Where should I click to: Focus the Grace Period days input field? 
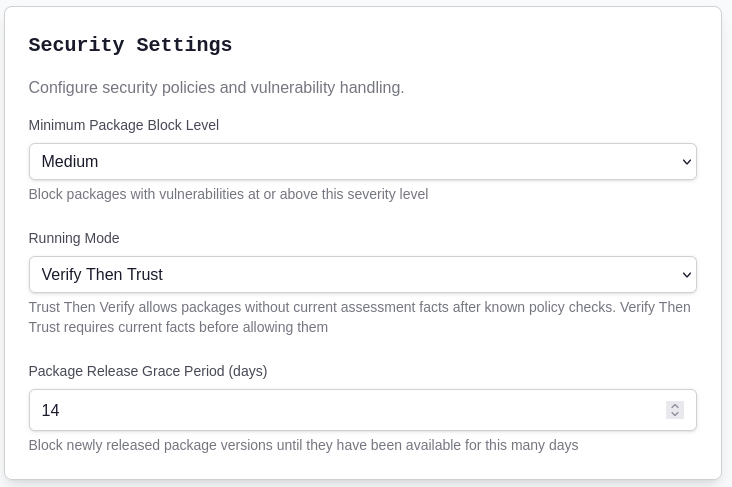click(363, 410)
